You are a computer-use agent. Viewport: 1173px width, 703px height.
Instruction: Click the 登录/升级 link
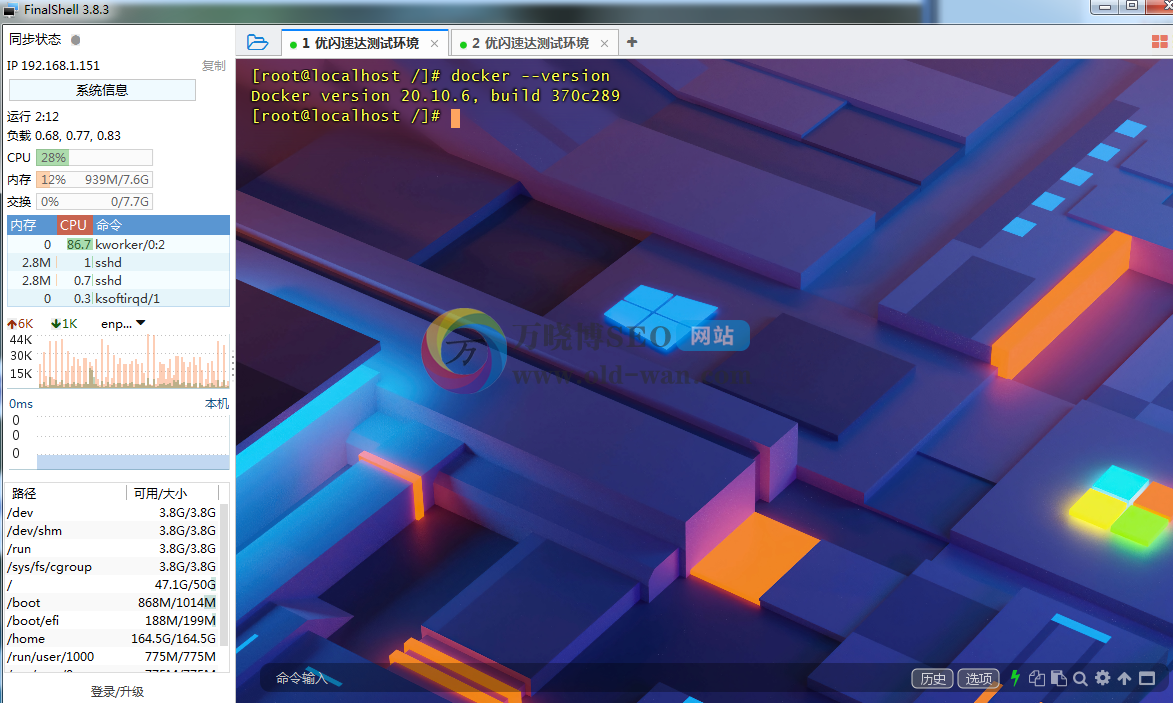point(117,692)
